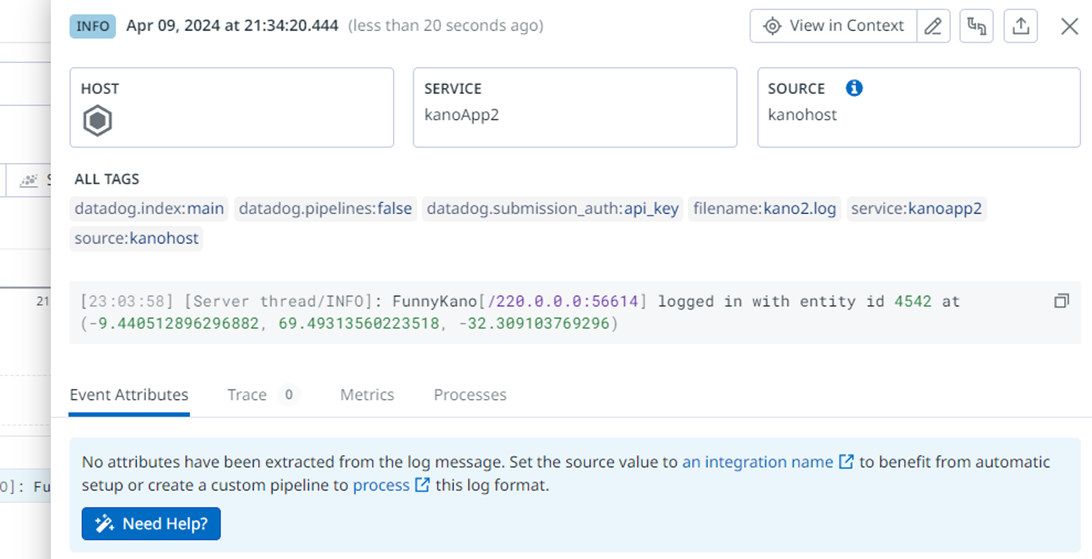The height and width of the screenshot is (559, 1092).
Task: Click the expand panel layout icon
Action: pos(976,26)
